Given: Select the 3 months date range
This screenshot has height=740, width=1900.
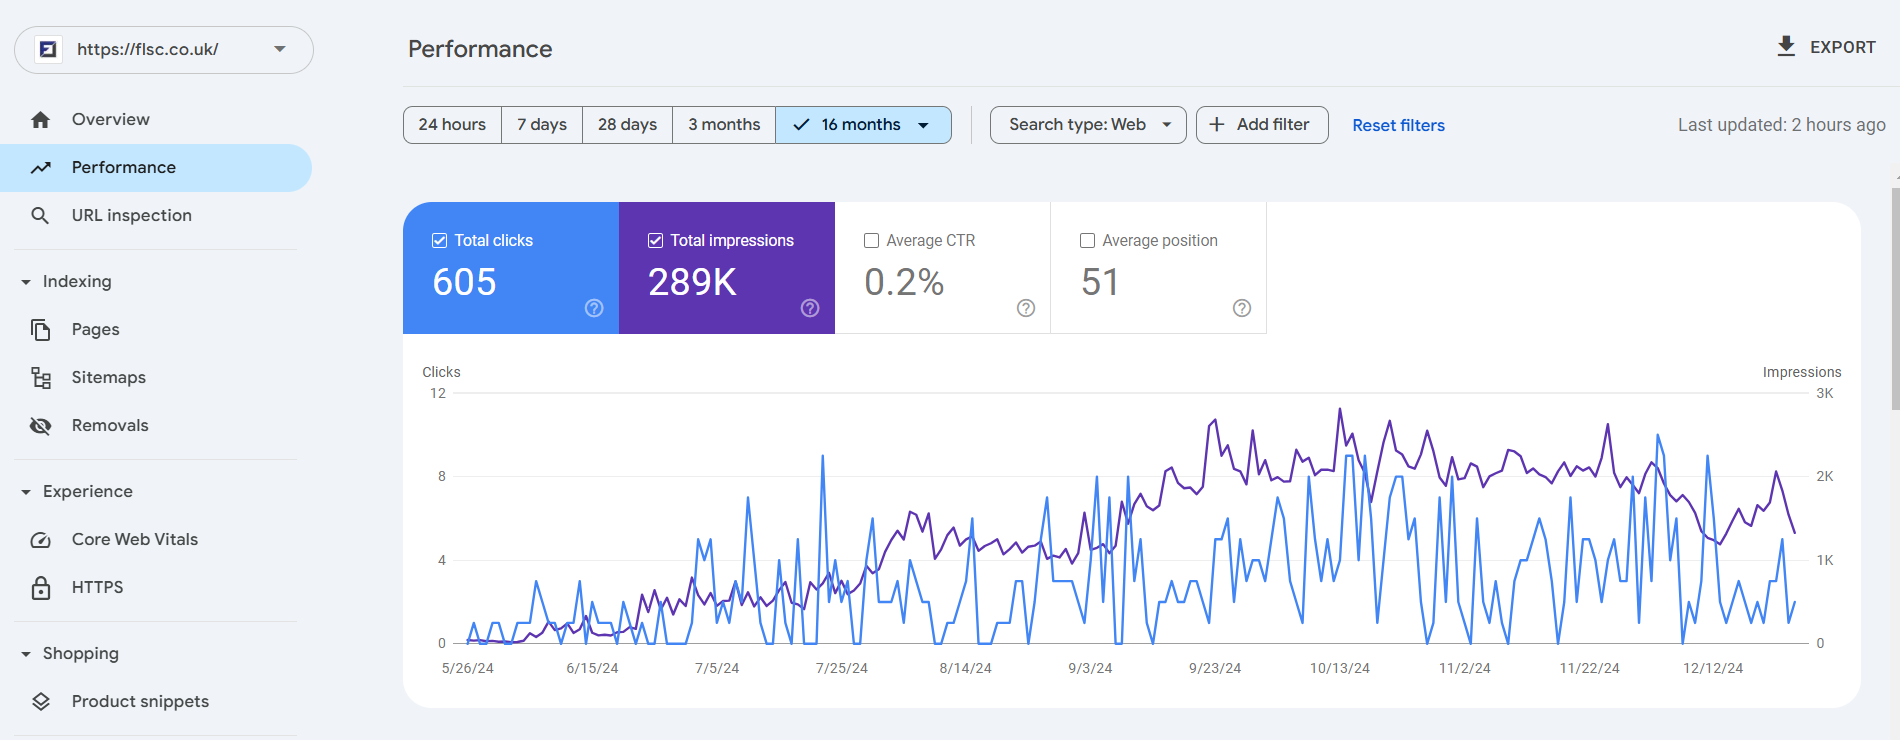Looking at the screenshot, I should [723, 125].
